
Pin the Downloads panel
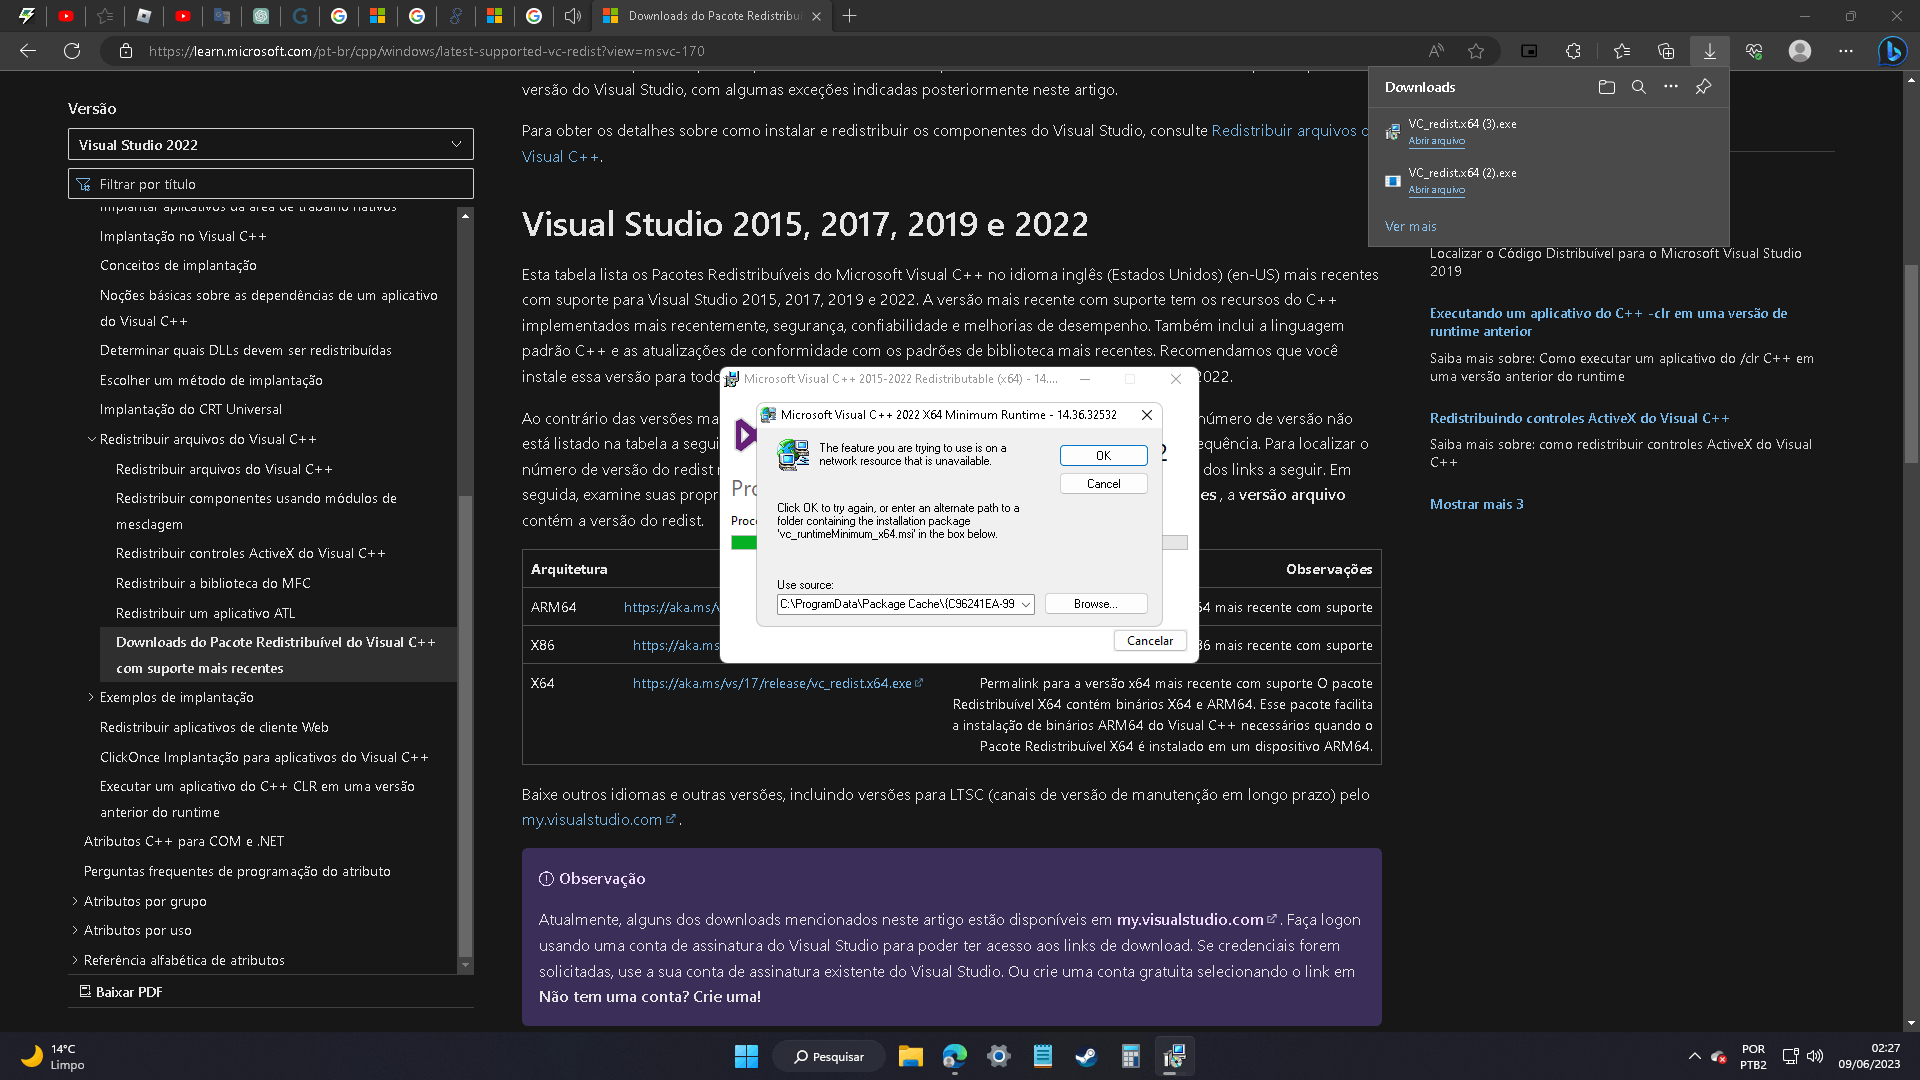(1703, 87)
